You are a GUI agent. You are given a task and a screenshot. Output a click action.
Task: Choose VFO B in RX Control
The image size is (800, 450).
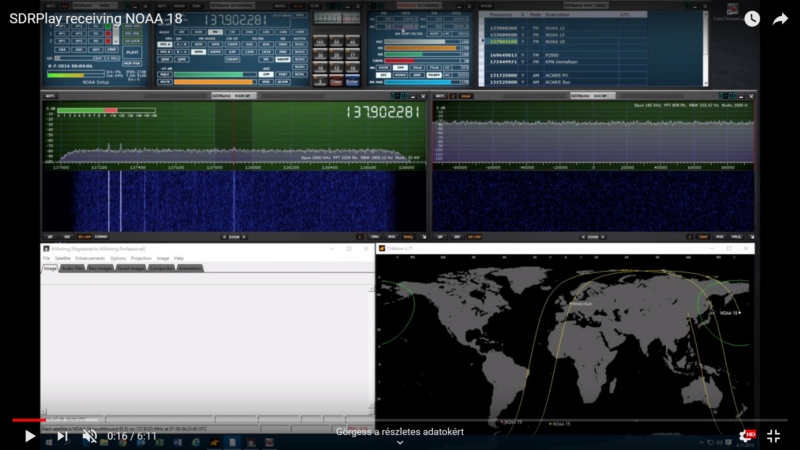point(165,52)
